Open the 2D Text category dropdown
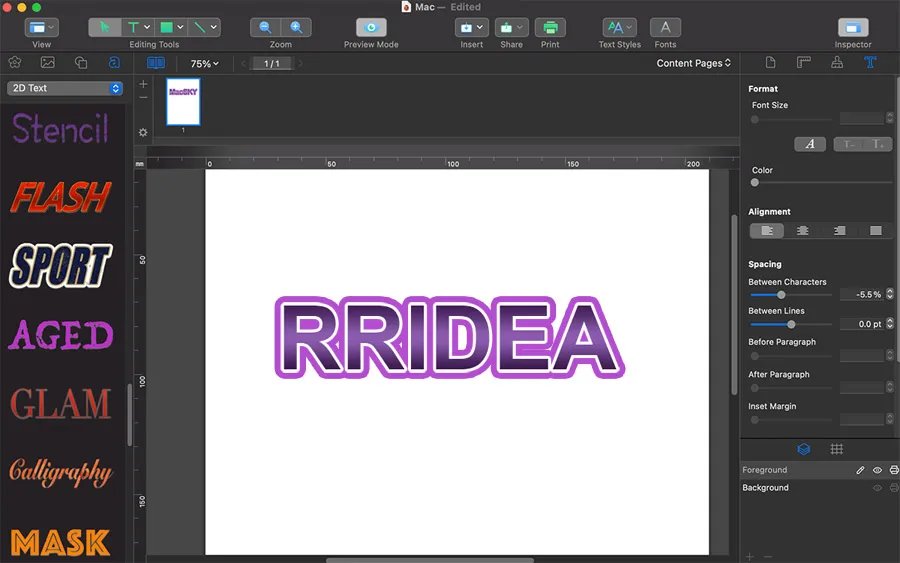This screenshot has height=563, width=900. tap(65, 88)
